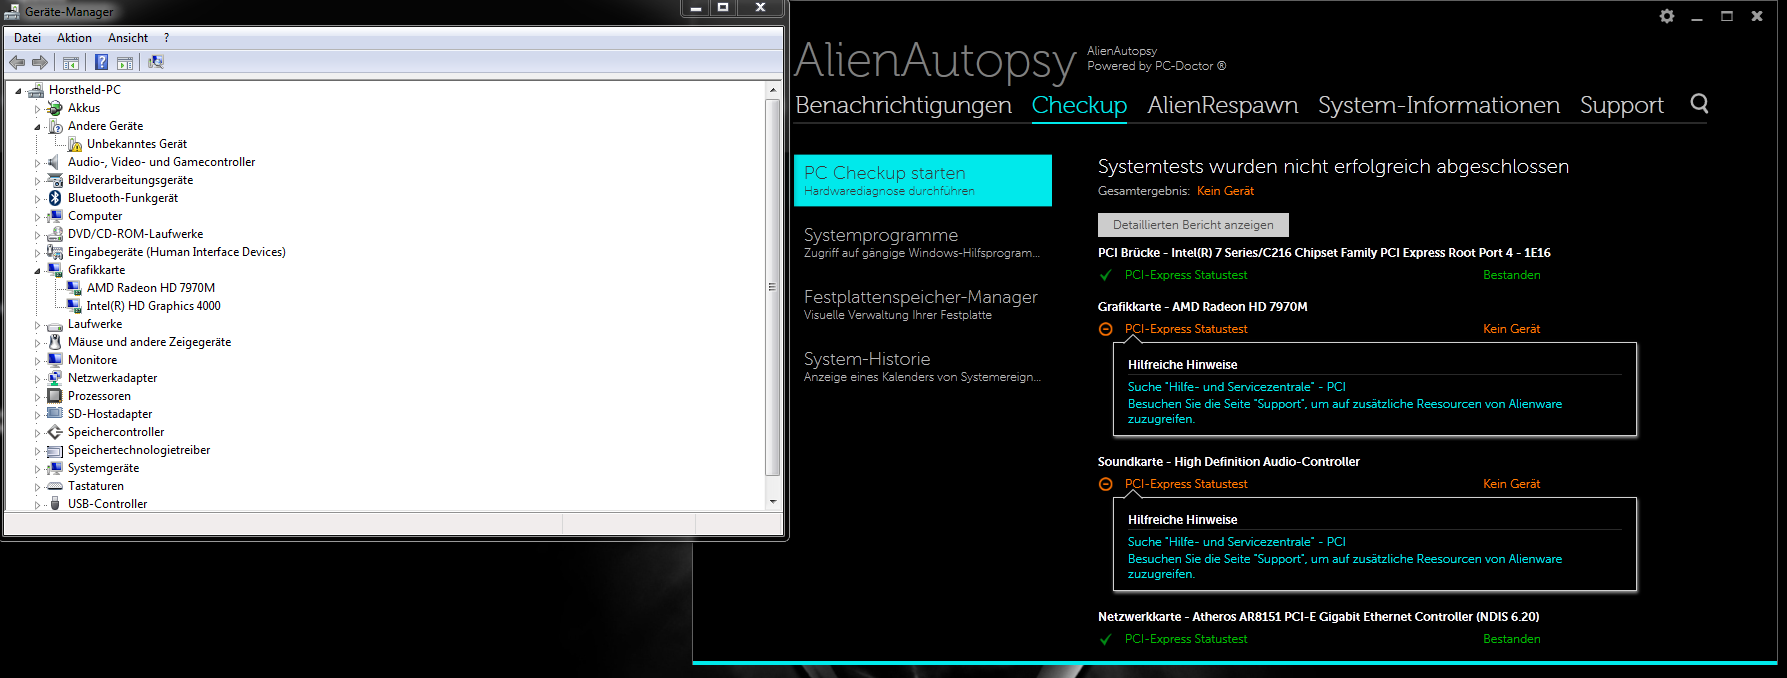This screenshot has width=1787, height=678.
Task: Click the orange failed icon for Soundkarte test
Action: point(1105,484)
